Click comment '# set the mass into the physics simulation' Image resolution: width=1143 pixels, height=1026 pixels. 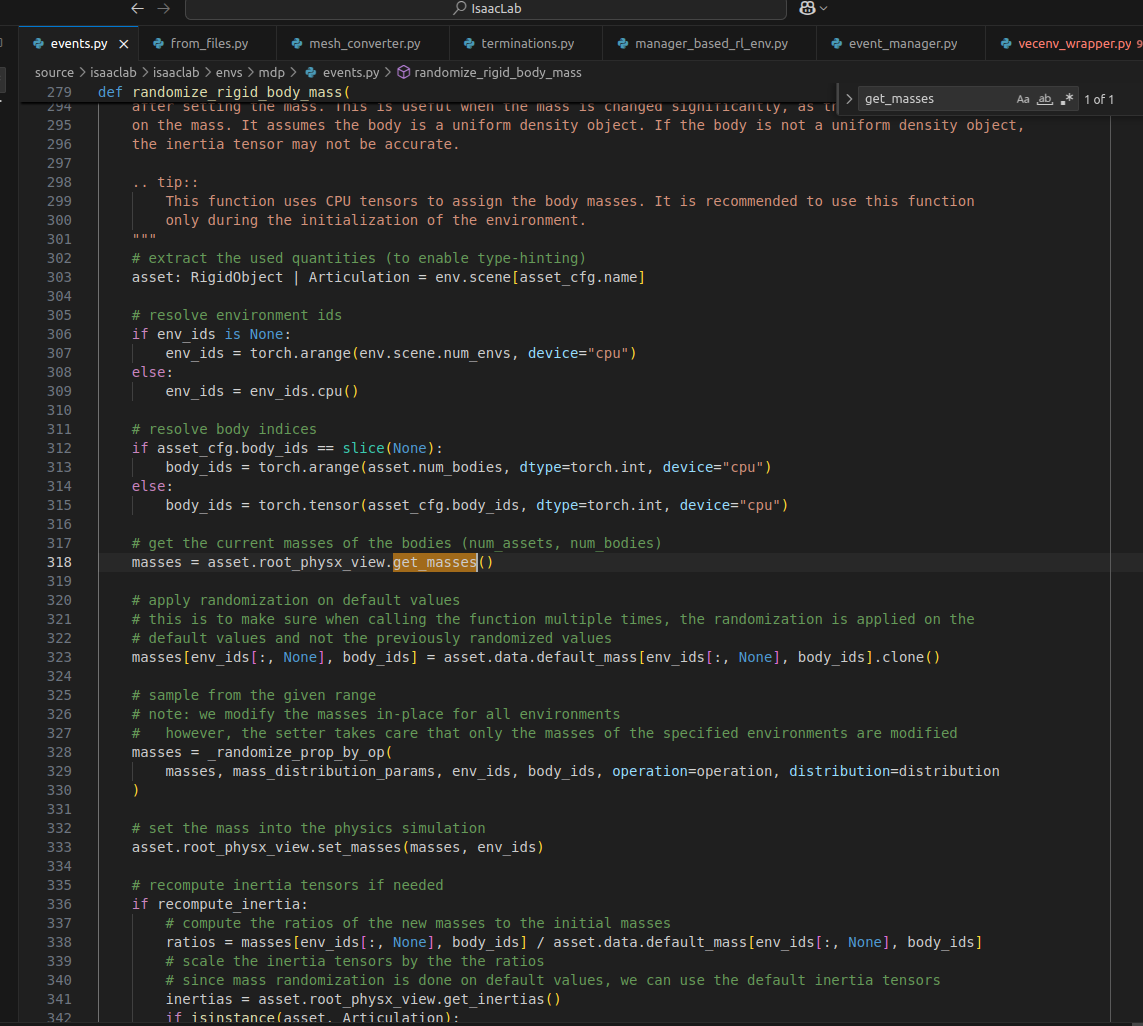pyautogui.click(x=308, y=828)
